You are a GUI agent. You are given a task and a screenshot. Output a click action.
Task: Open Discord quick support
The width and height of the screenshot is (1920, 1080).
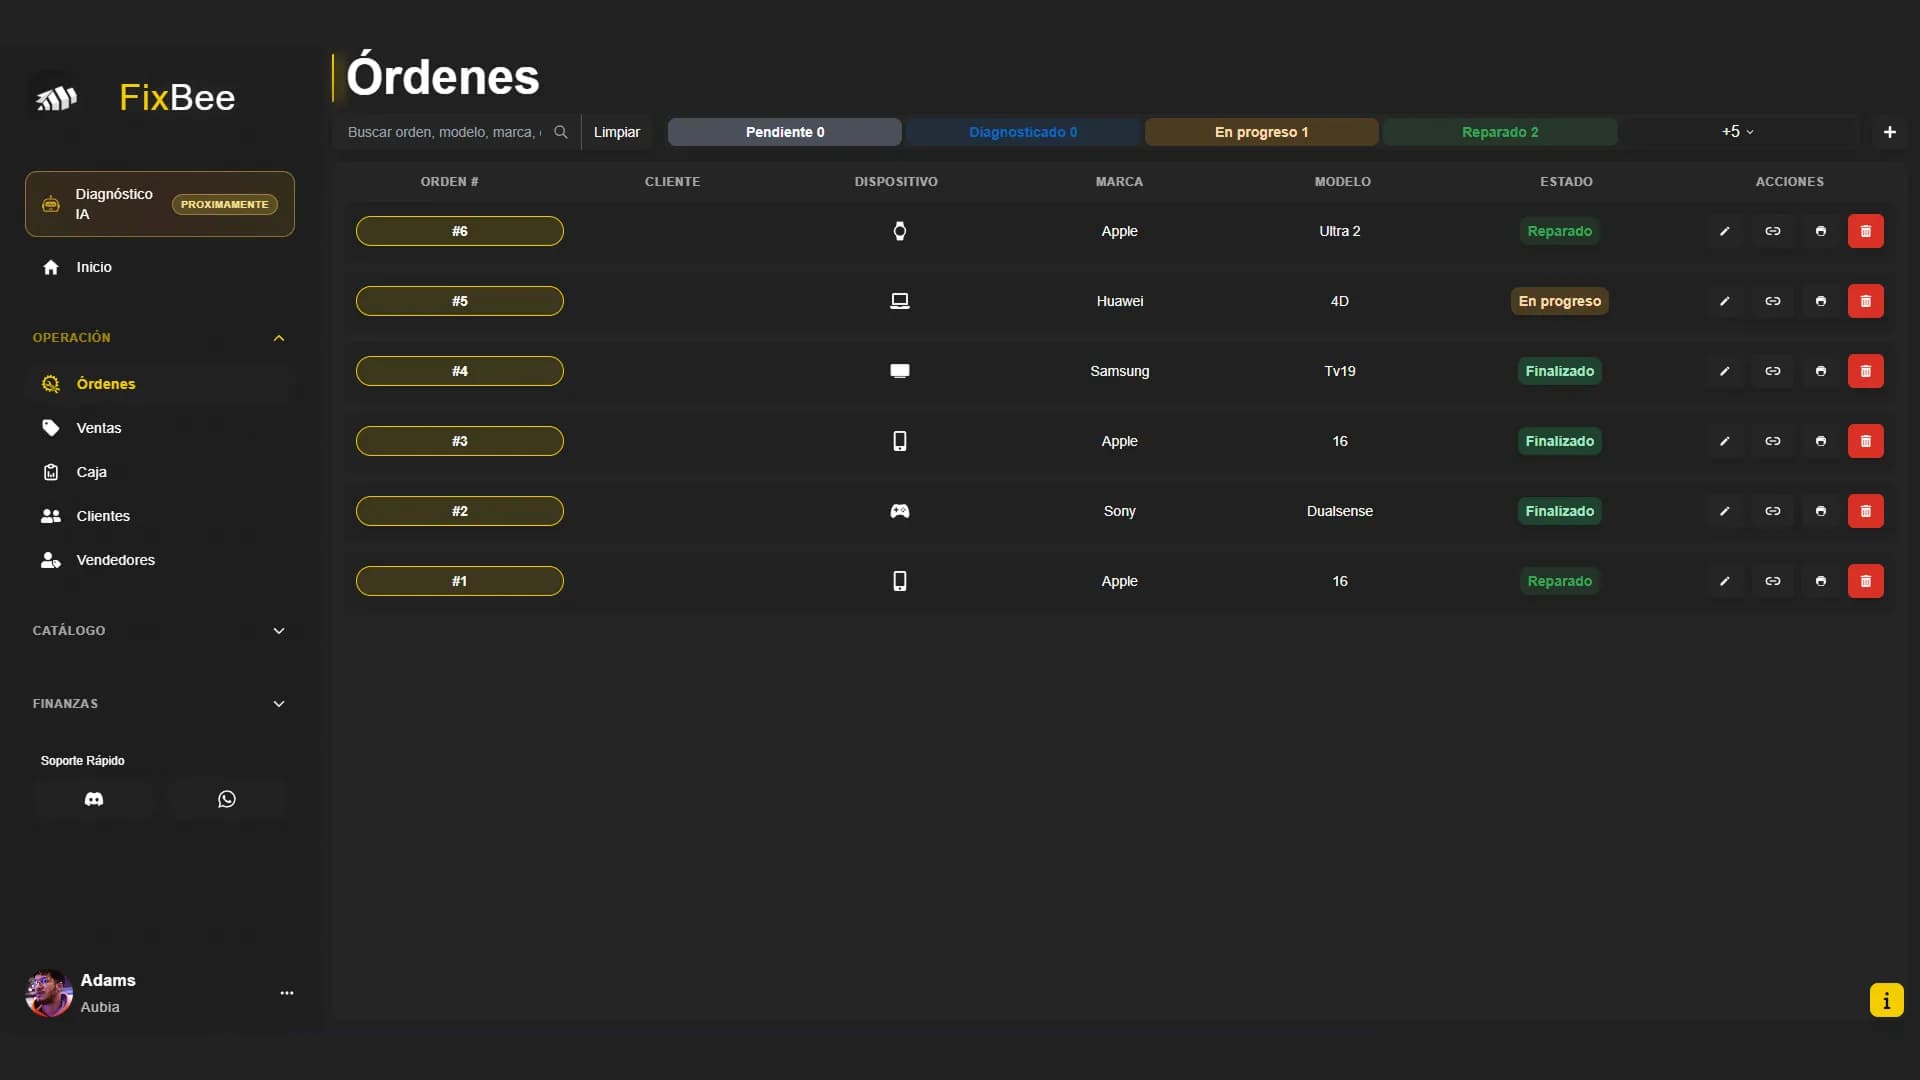(x=94, y=799)
